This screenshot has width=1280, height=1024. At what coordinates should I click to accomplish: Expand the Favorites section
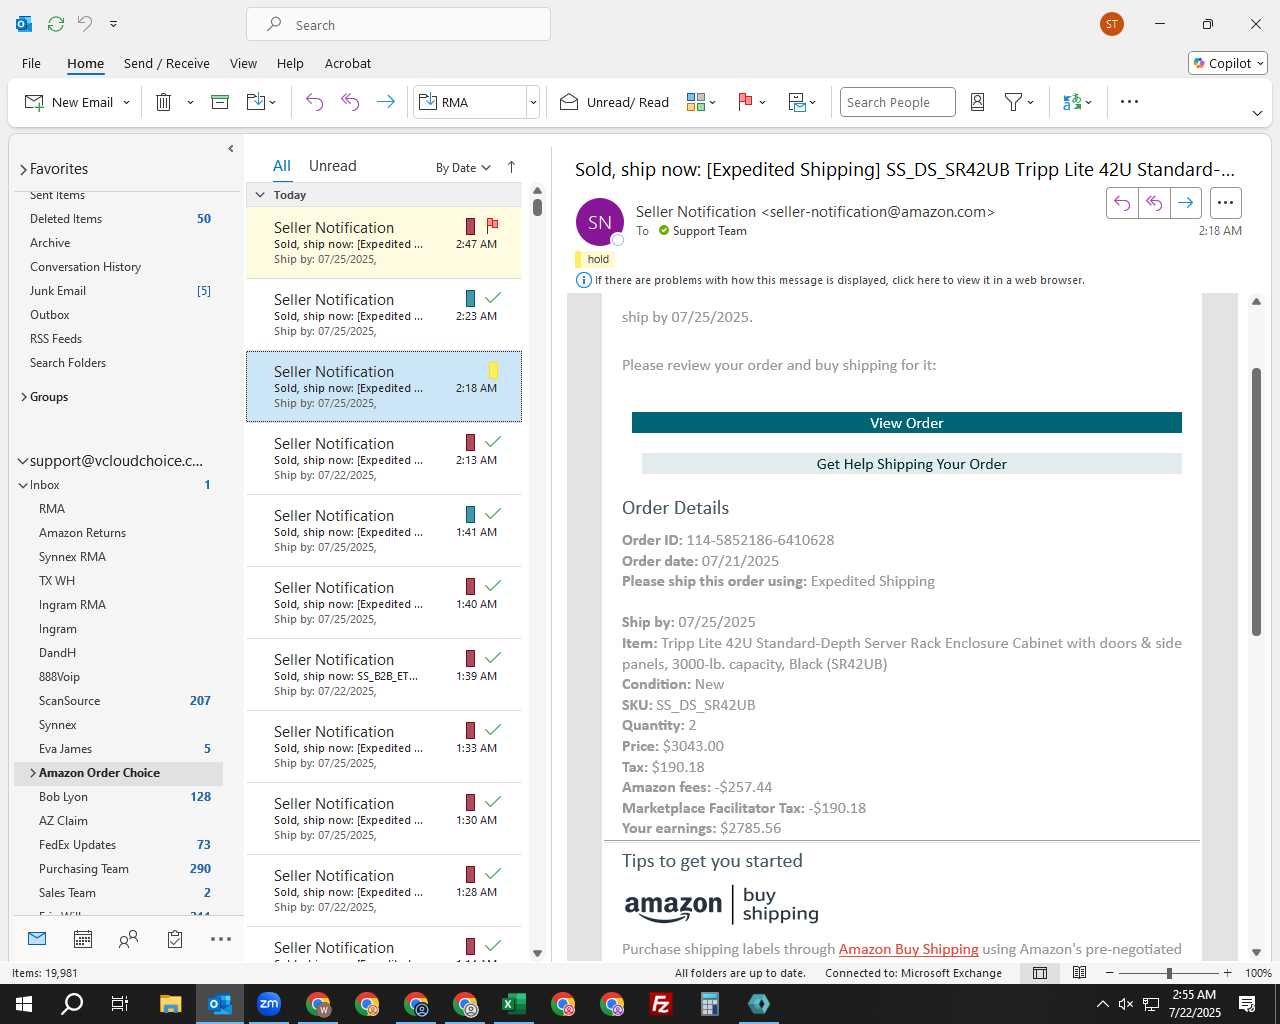pyautogui.click(x=23, y=170)
